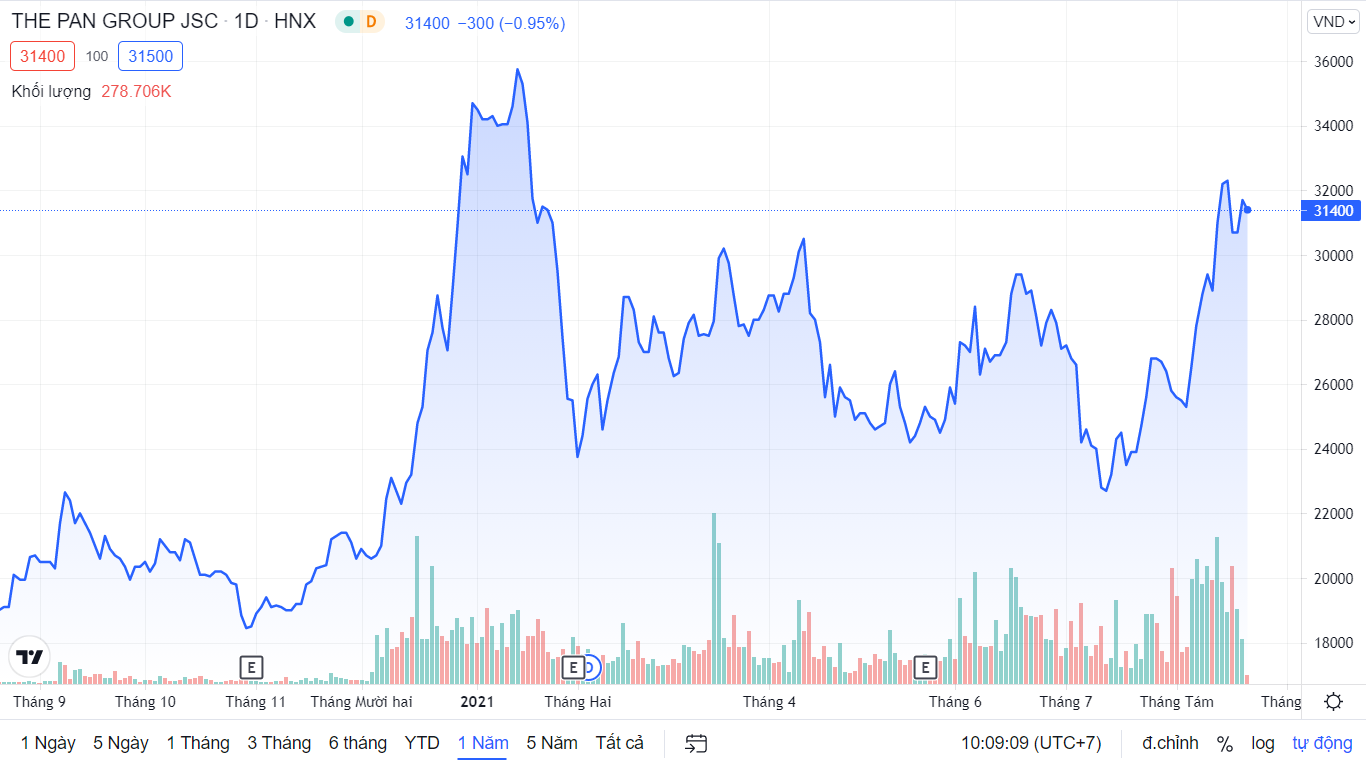Open the date range calendar icon
Image resolution: width=1366 pixels, height=768 pixels.
696,743
